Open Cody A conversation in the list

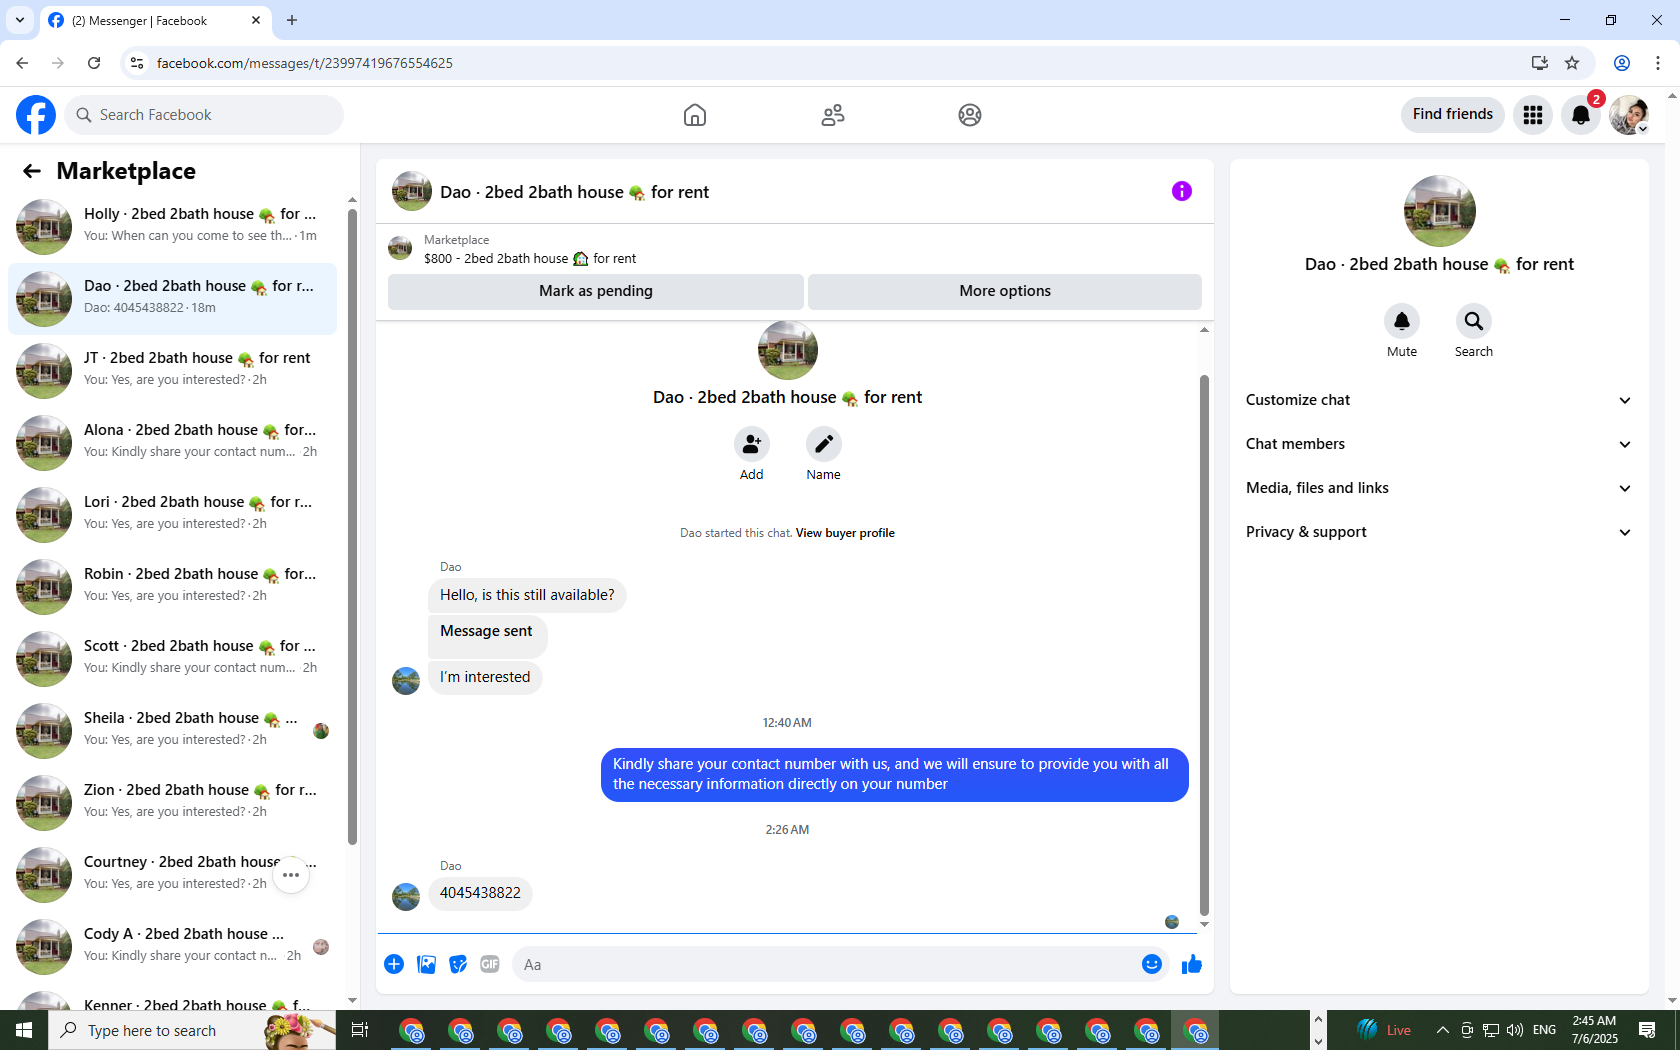[173, 946]
